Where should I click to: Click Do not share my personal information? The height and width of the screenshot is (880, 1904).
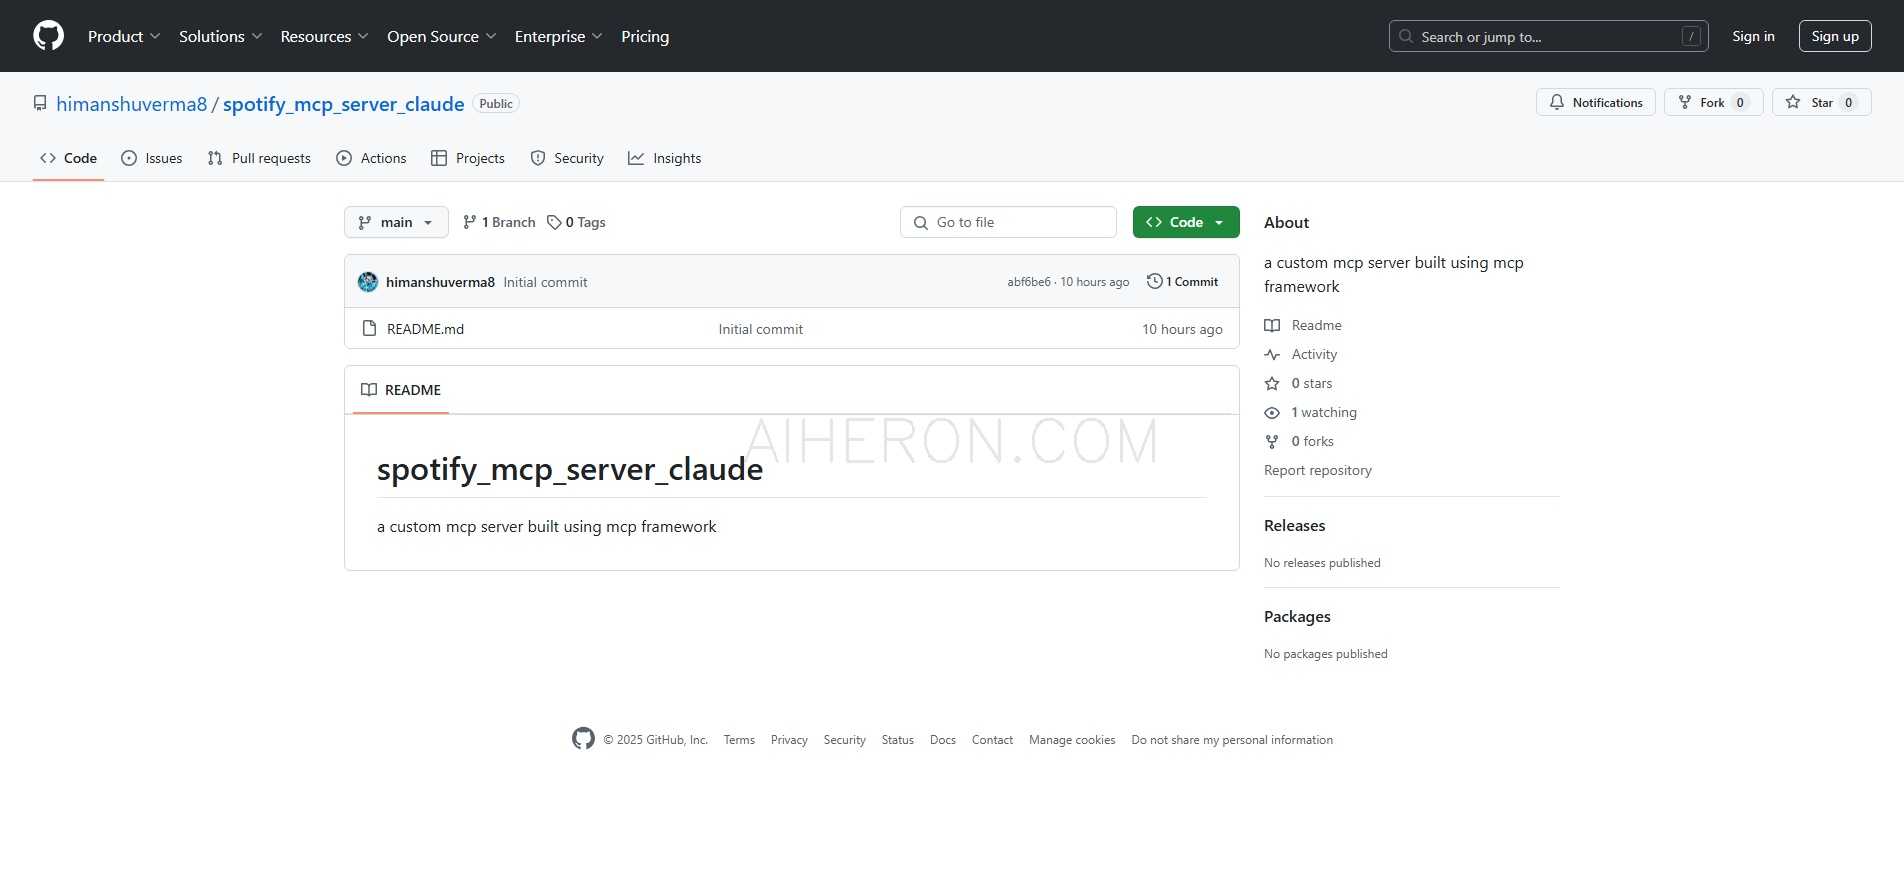pyautogui.click(x=1232, y=740)
